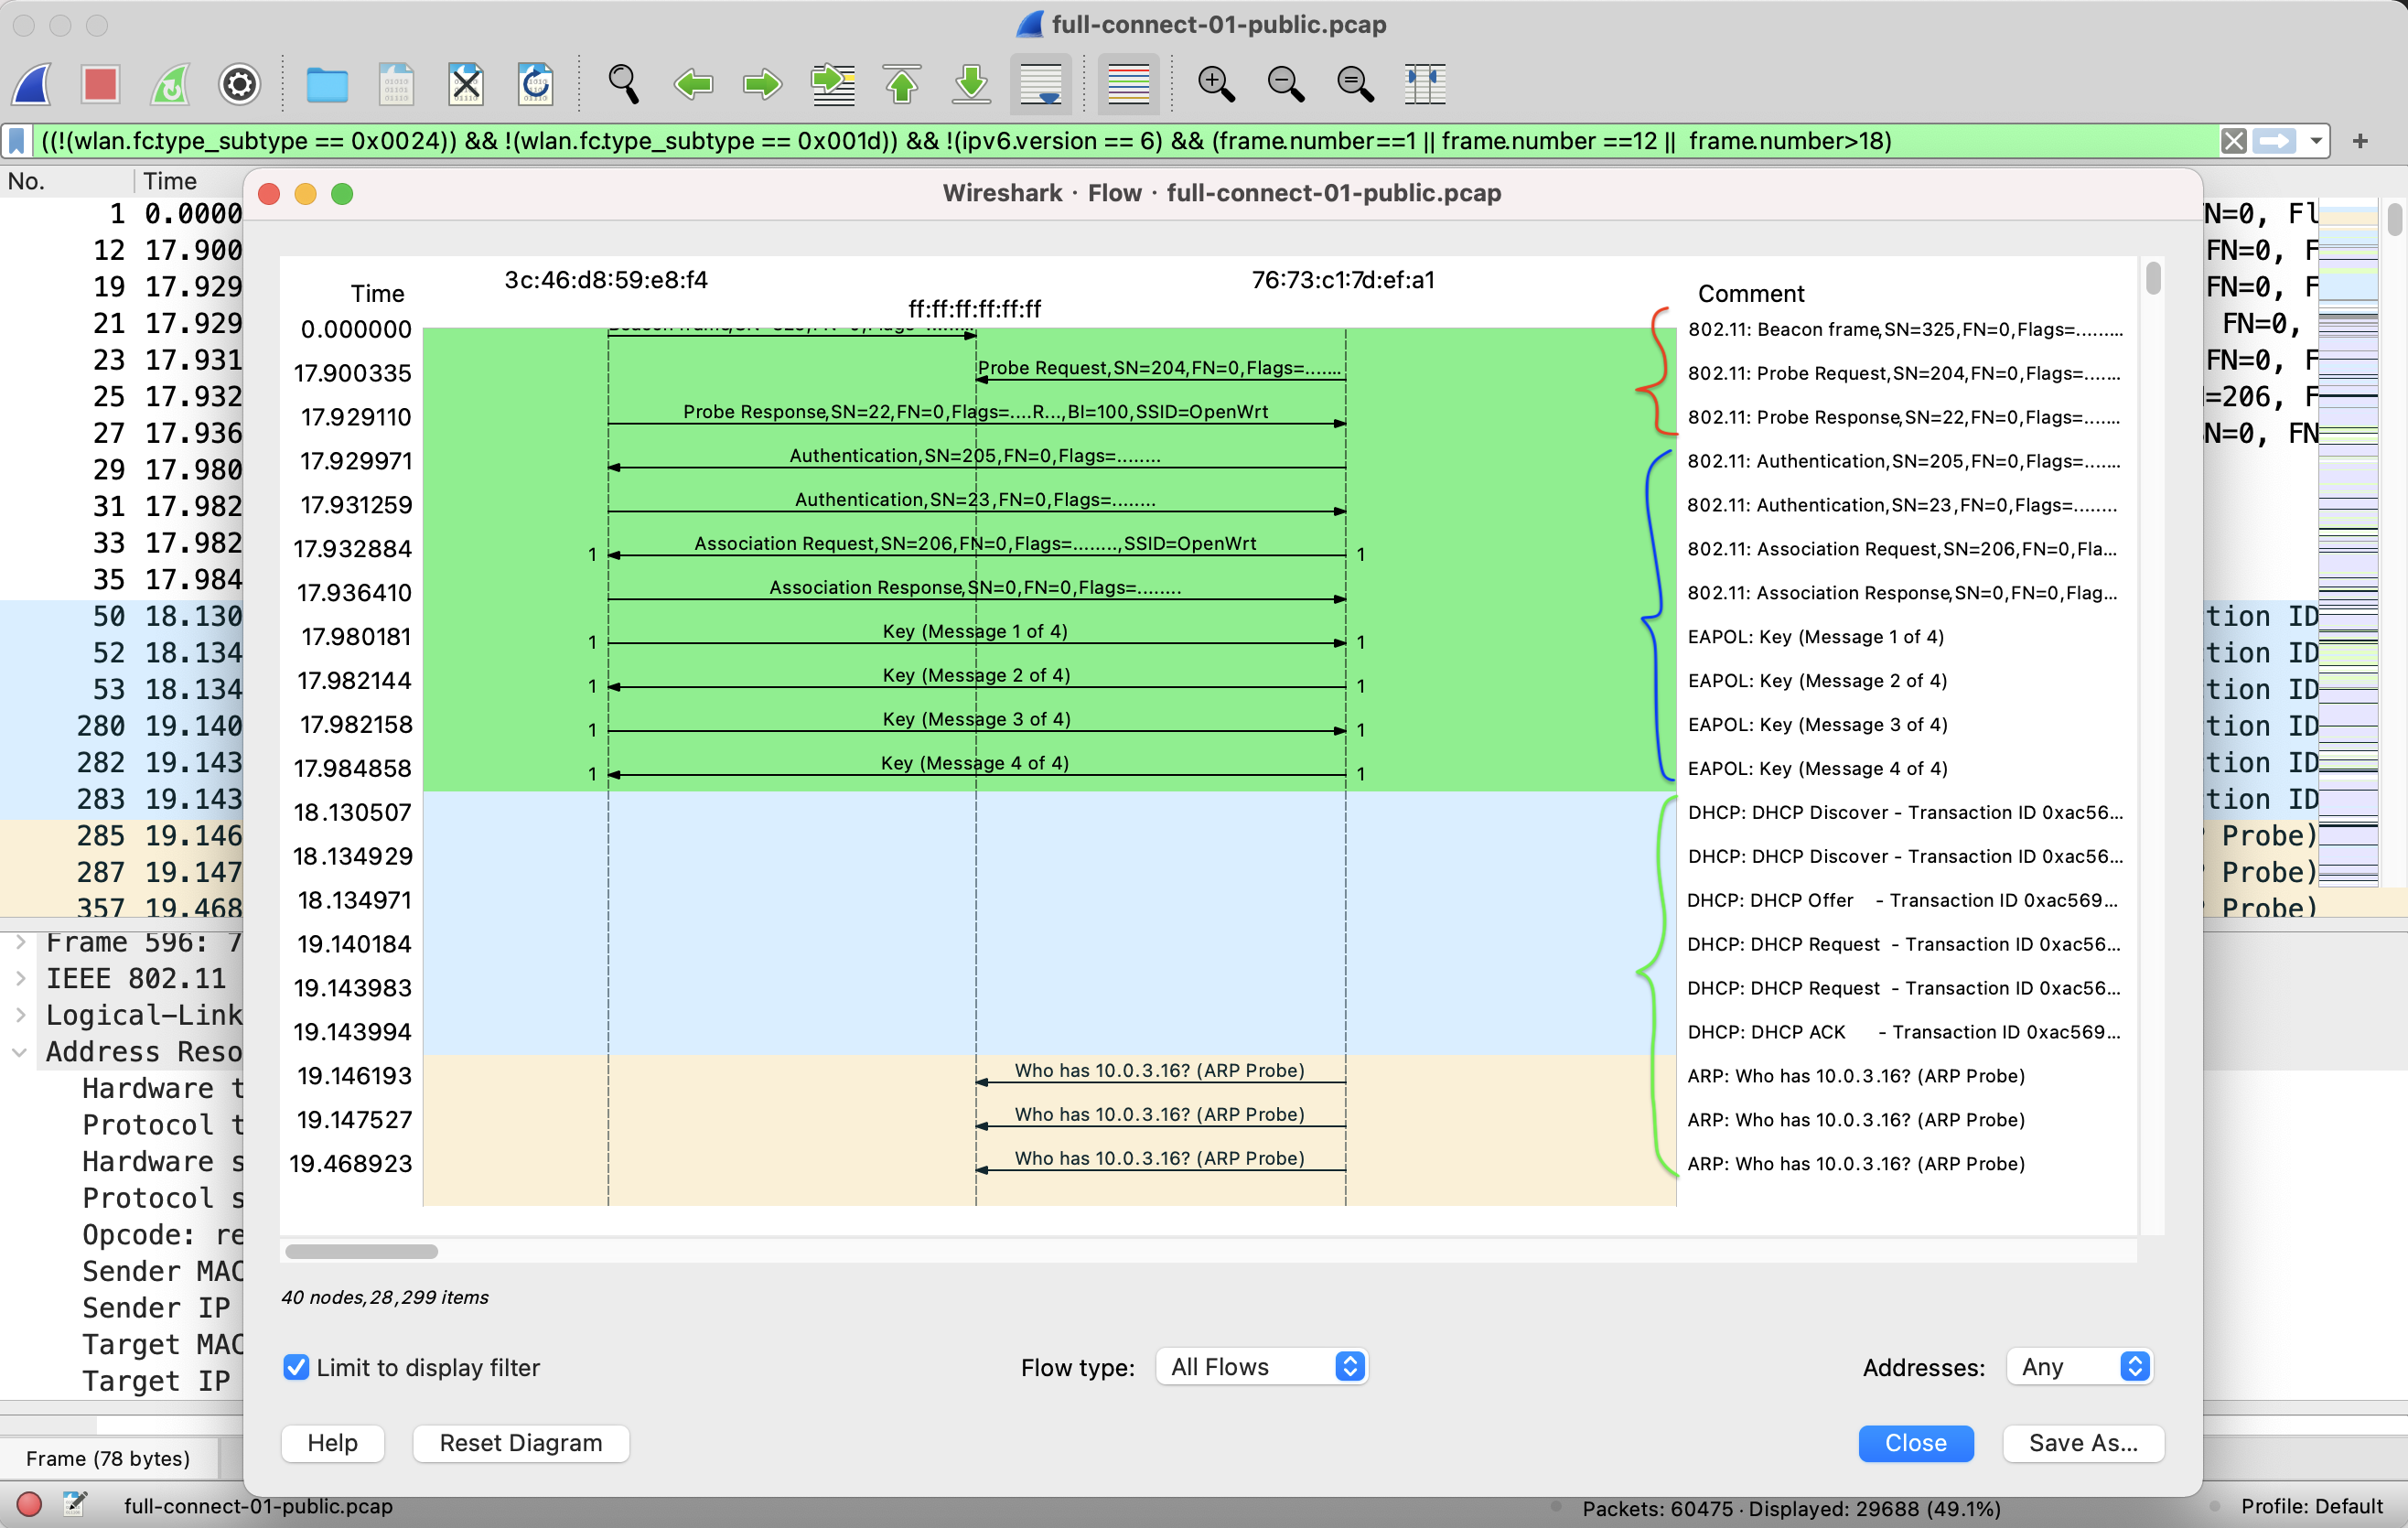The height and width of the screenshot is (1528, 2408).
Task: Click the shark fin start capture icon
Action: point(32,84)
